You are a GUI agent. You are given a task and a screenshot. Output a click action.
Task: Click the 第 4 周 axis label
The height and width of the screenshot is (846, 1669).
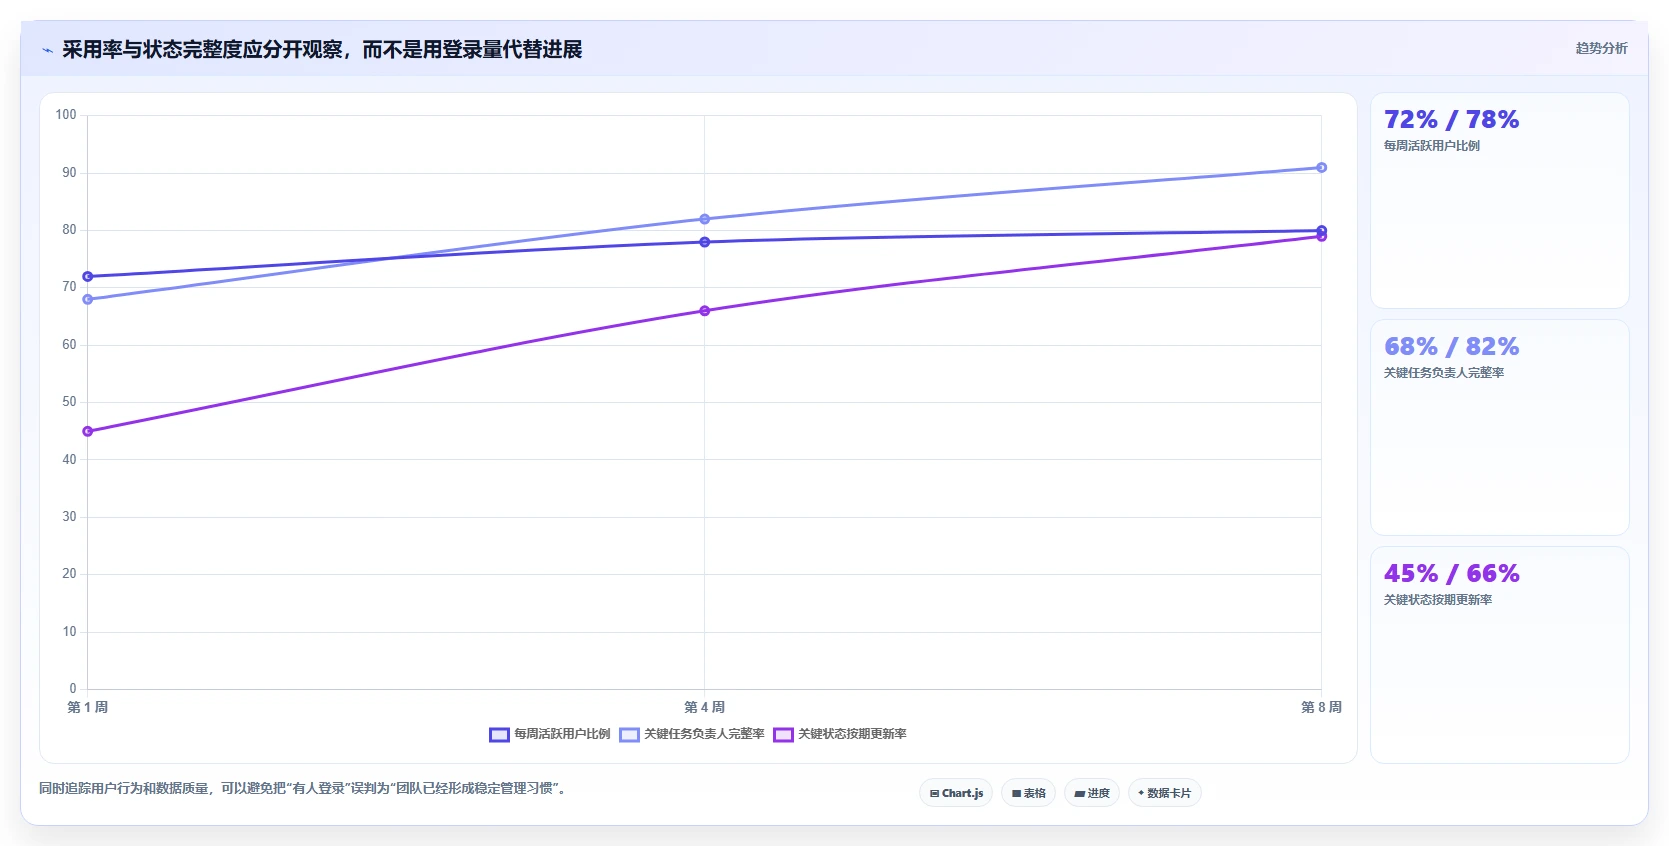705,707
